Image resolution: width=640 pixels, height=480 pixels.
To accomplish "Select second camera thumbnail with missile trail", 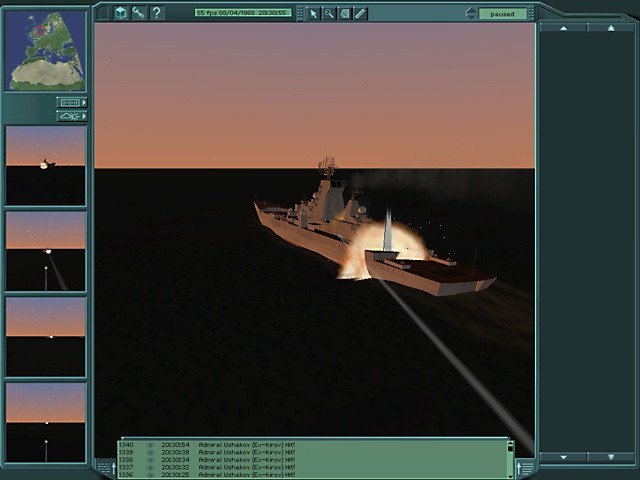I will pyautogui.click(x=45, y=251).
